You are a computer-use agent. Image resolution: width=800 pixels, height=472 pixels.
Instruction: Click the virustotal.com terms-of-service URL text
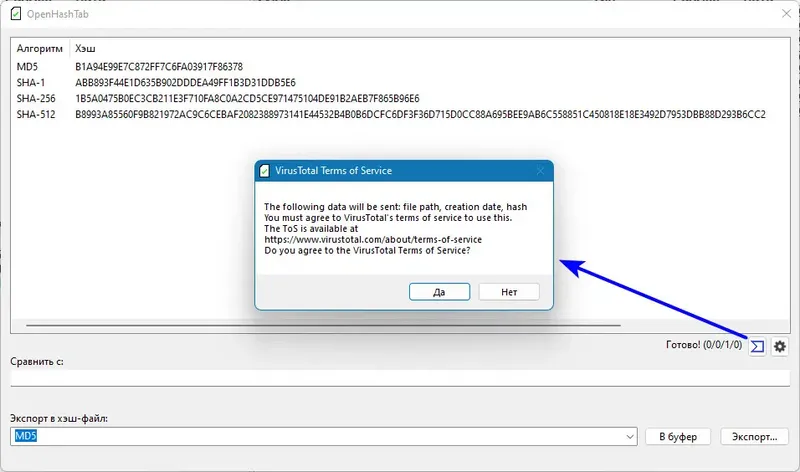pyautogui.click(x=373, y=239)
